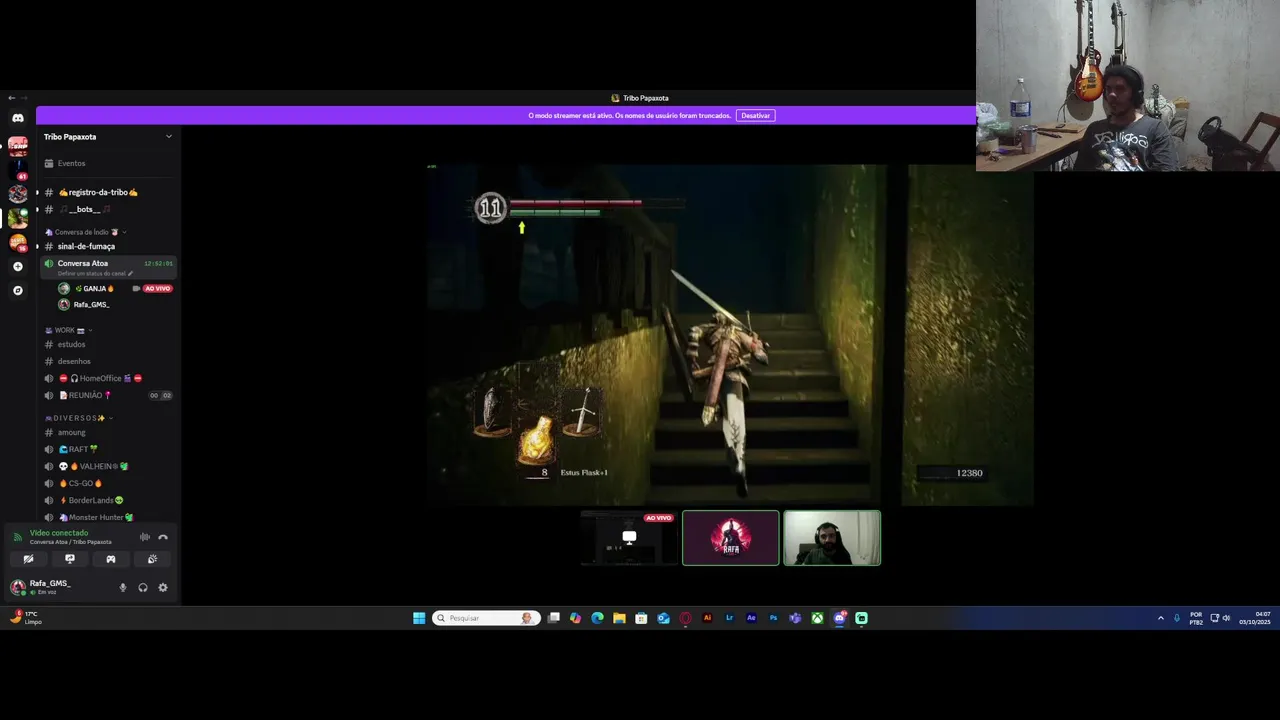
Task: Open Photoshop from the taskbar
Action: tap(773, 618)
